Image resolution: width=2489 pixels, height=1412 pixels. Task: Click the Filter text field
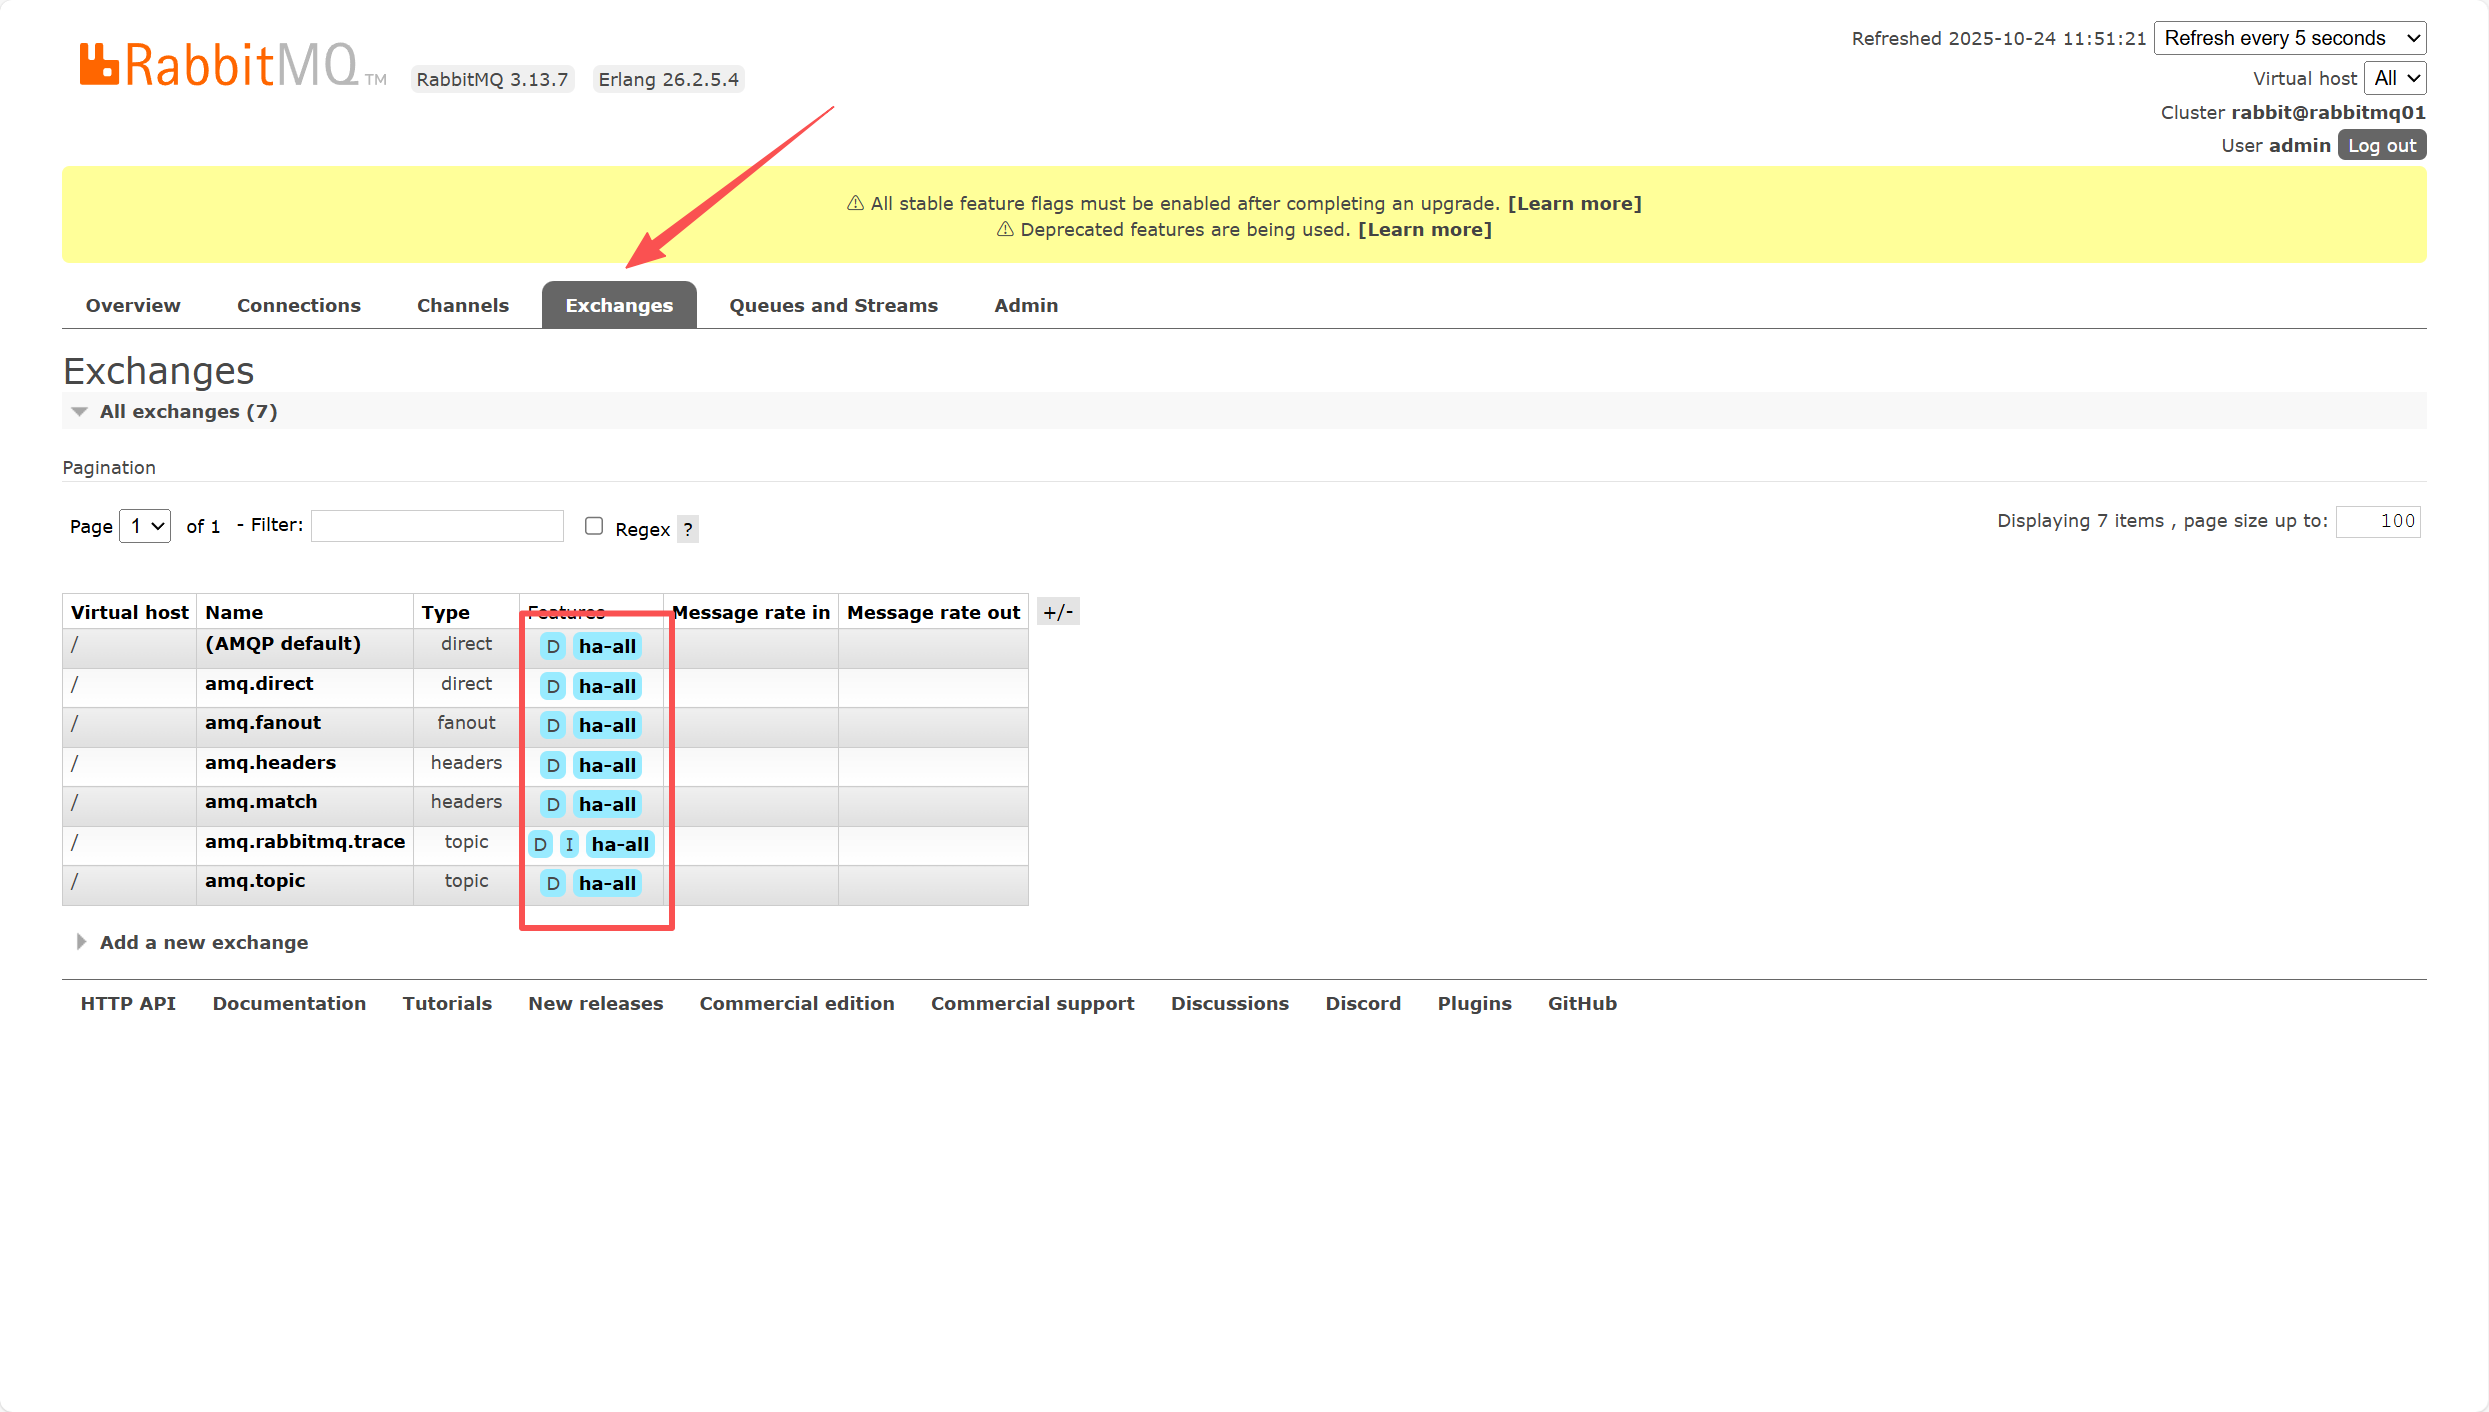tap(437, 526)
